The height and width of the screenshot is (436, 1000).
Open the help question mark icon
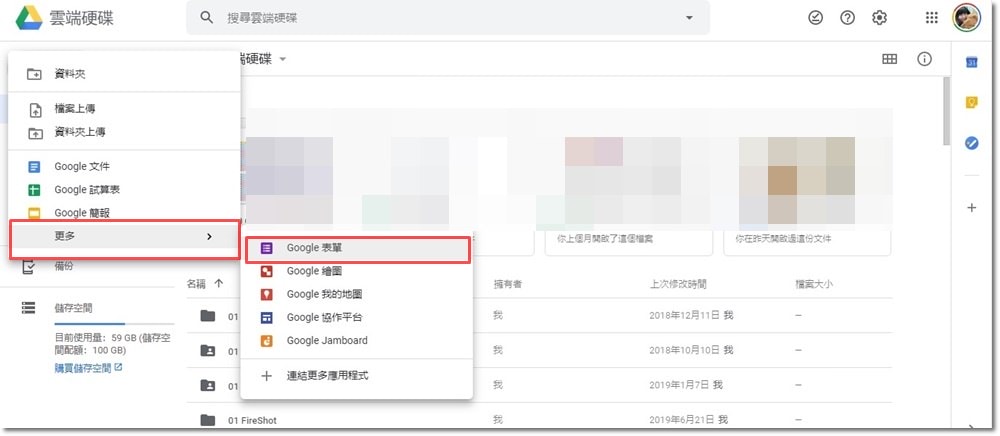pos(848,18)
